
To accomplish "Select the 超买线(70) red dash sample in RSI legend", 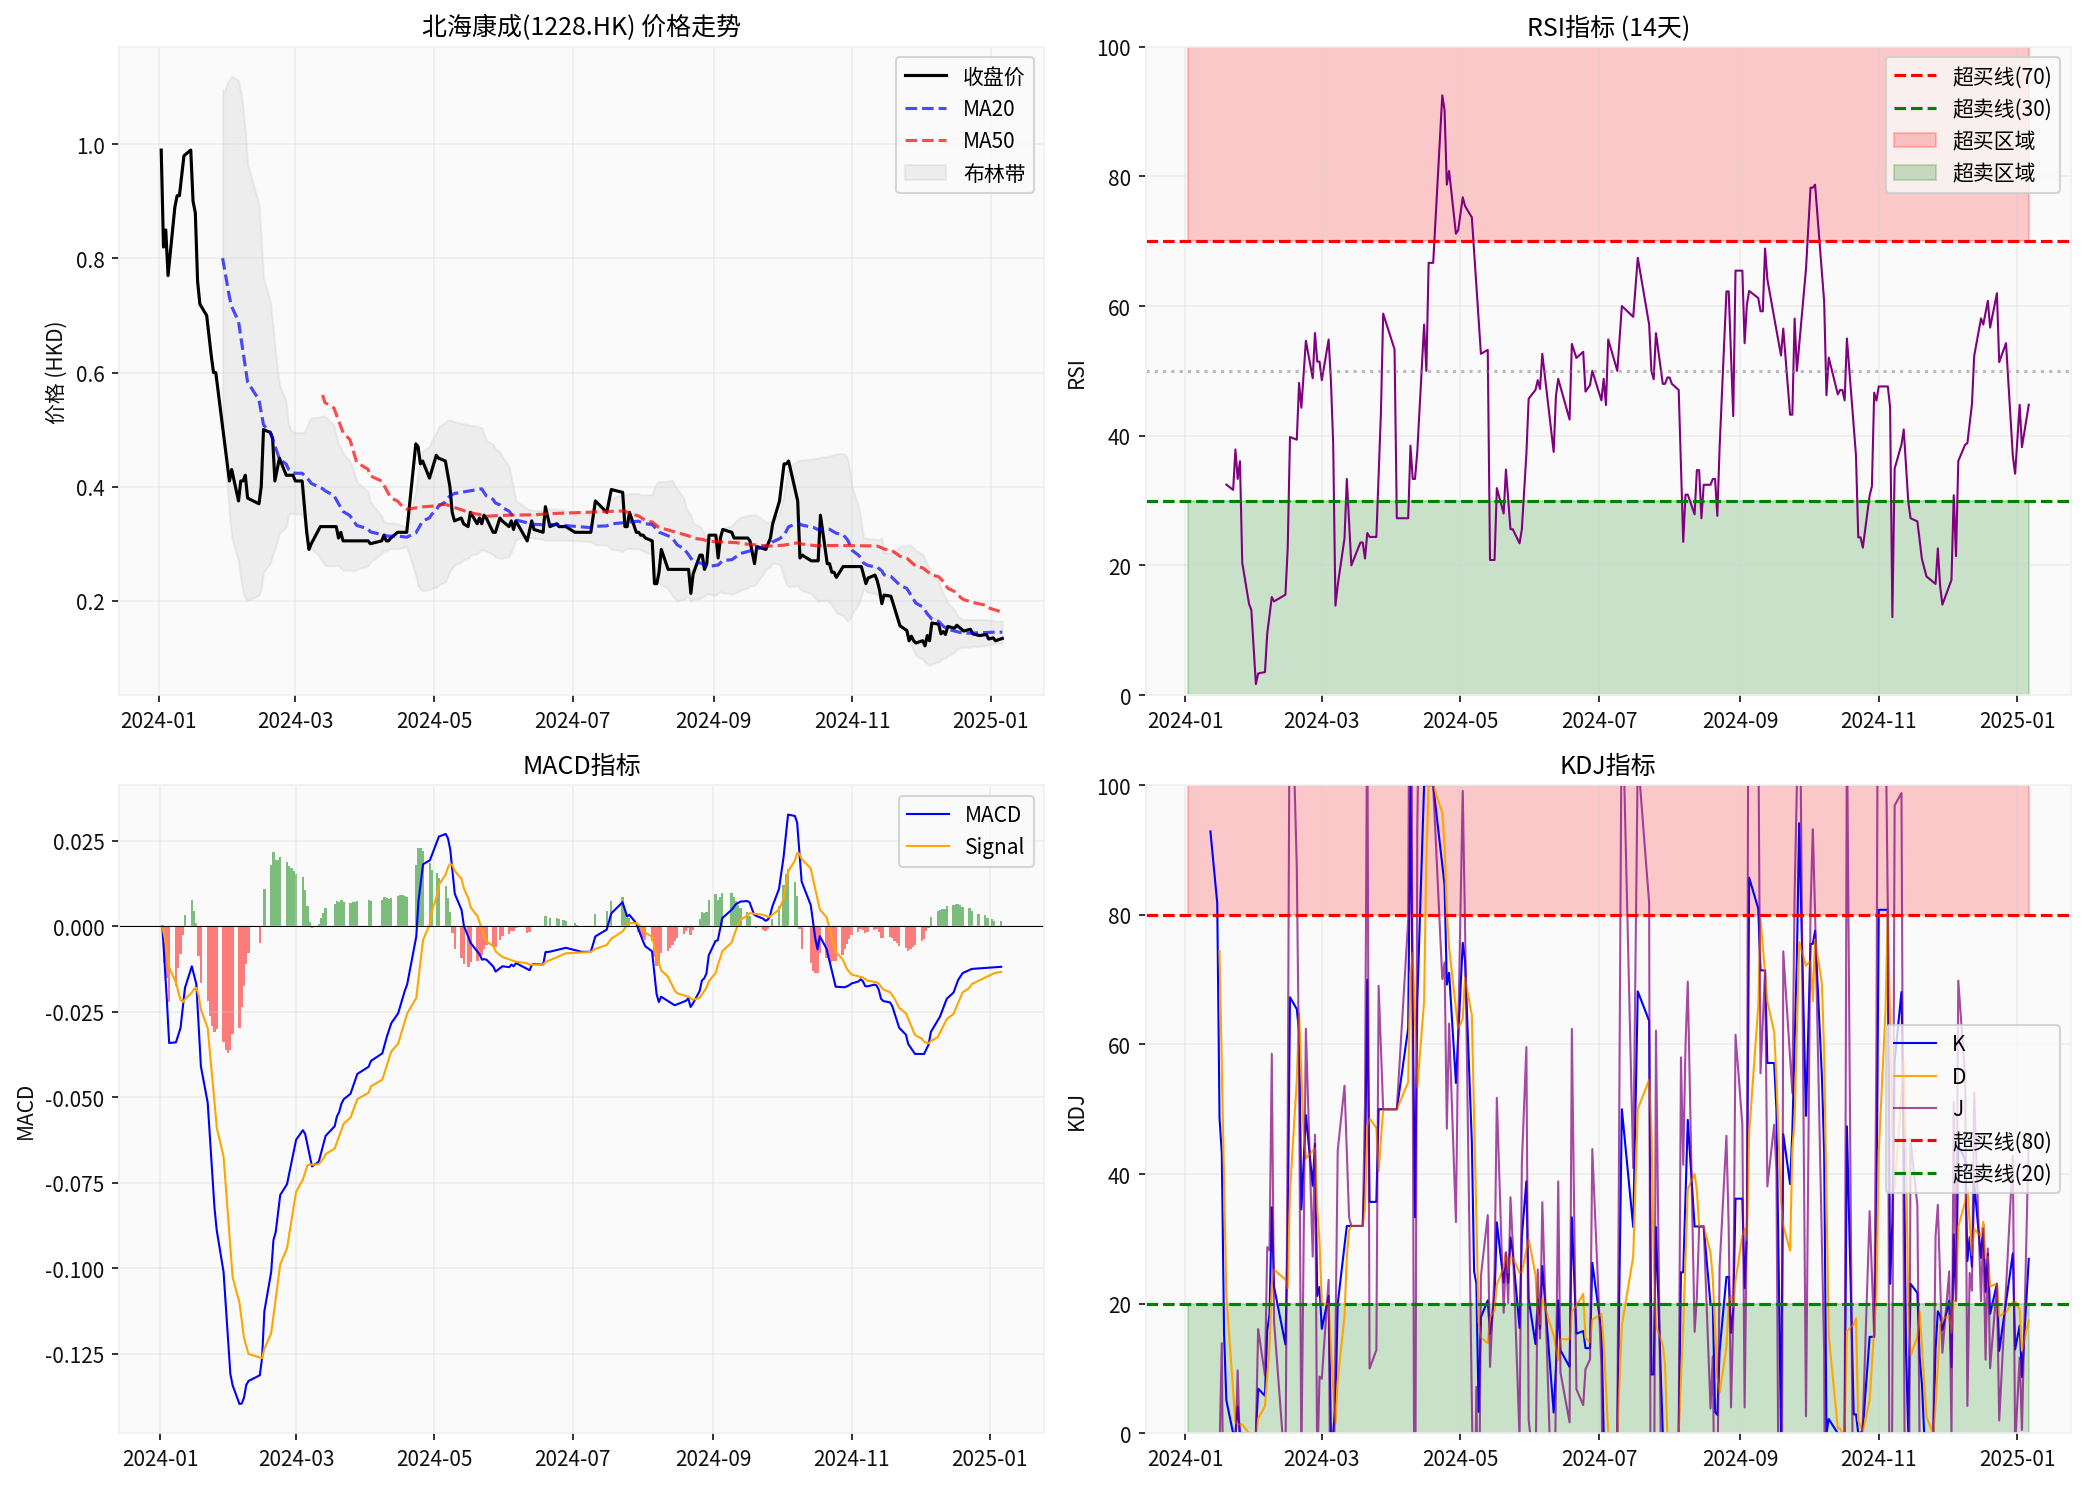I will [1915, 75].
